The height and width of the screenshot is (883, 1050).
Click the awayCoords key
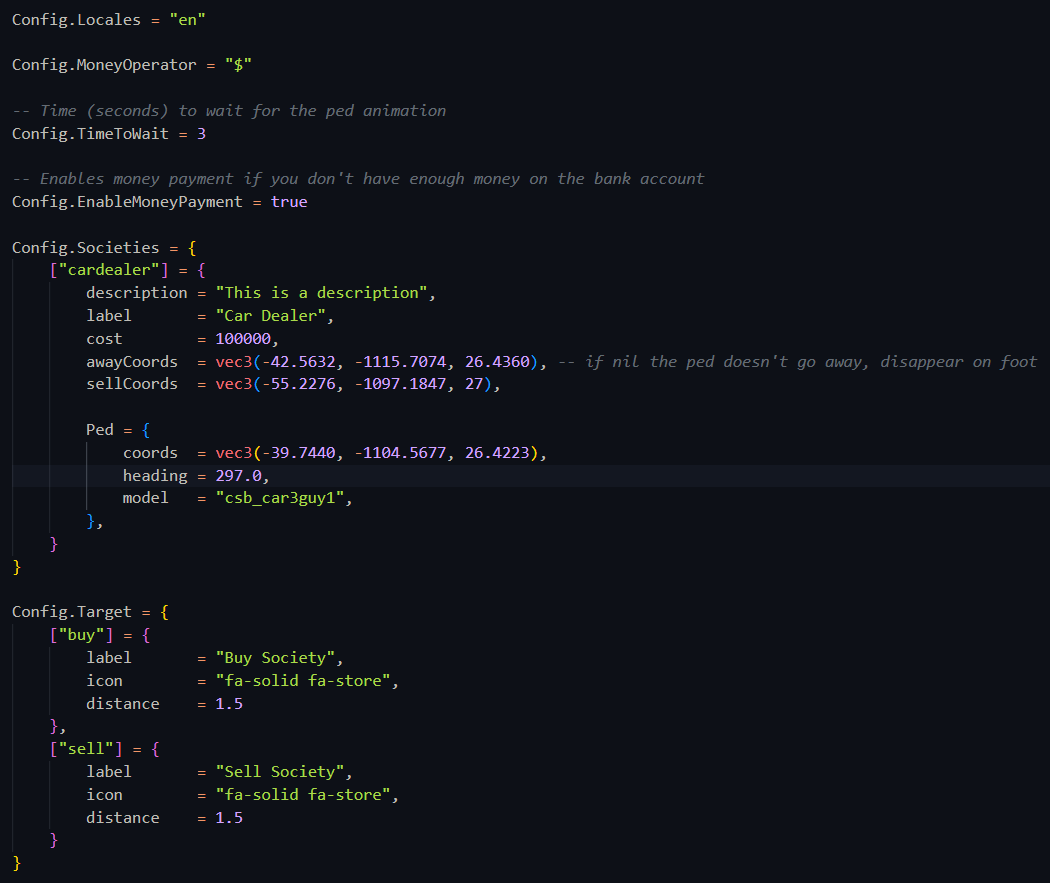(132, 362)
